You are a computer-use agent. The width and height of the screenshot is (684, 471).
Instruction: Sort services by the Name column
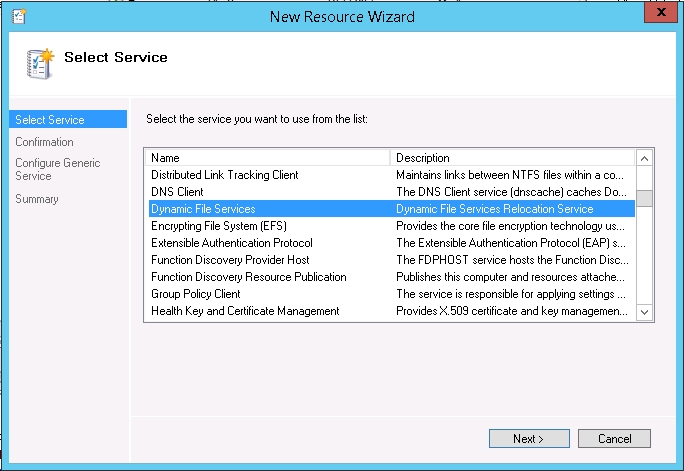[268, 158]
